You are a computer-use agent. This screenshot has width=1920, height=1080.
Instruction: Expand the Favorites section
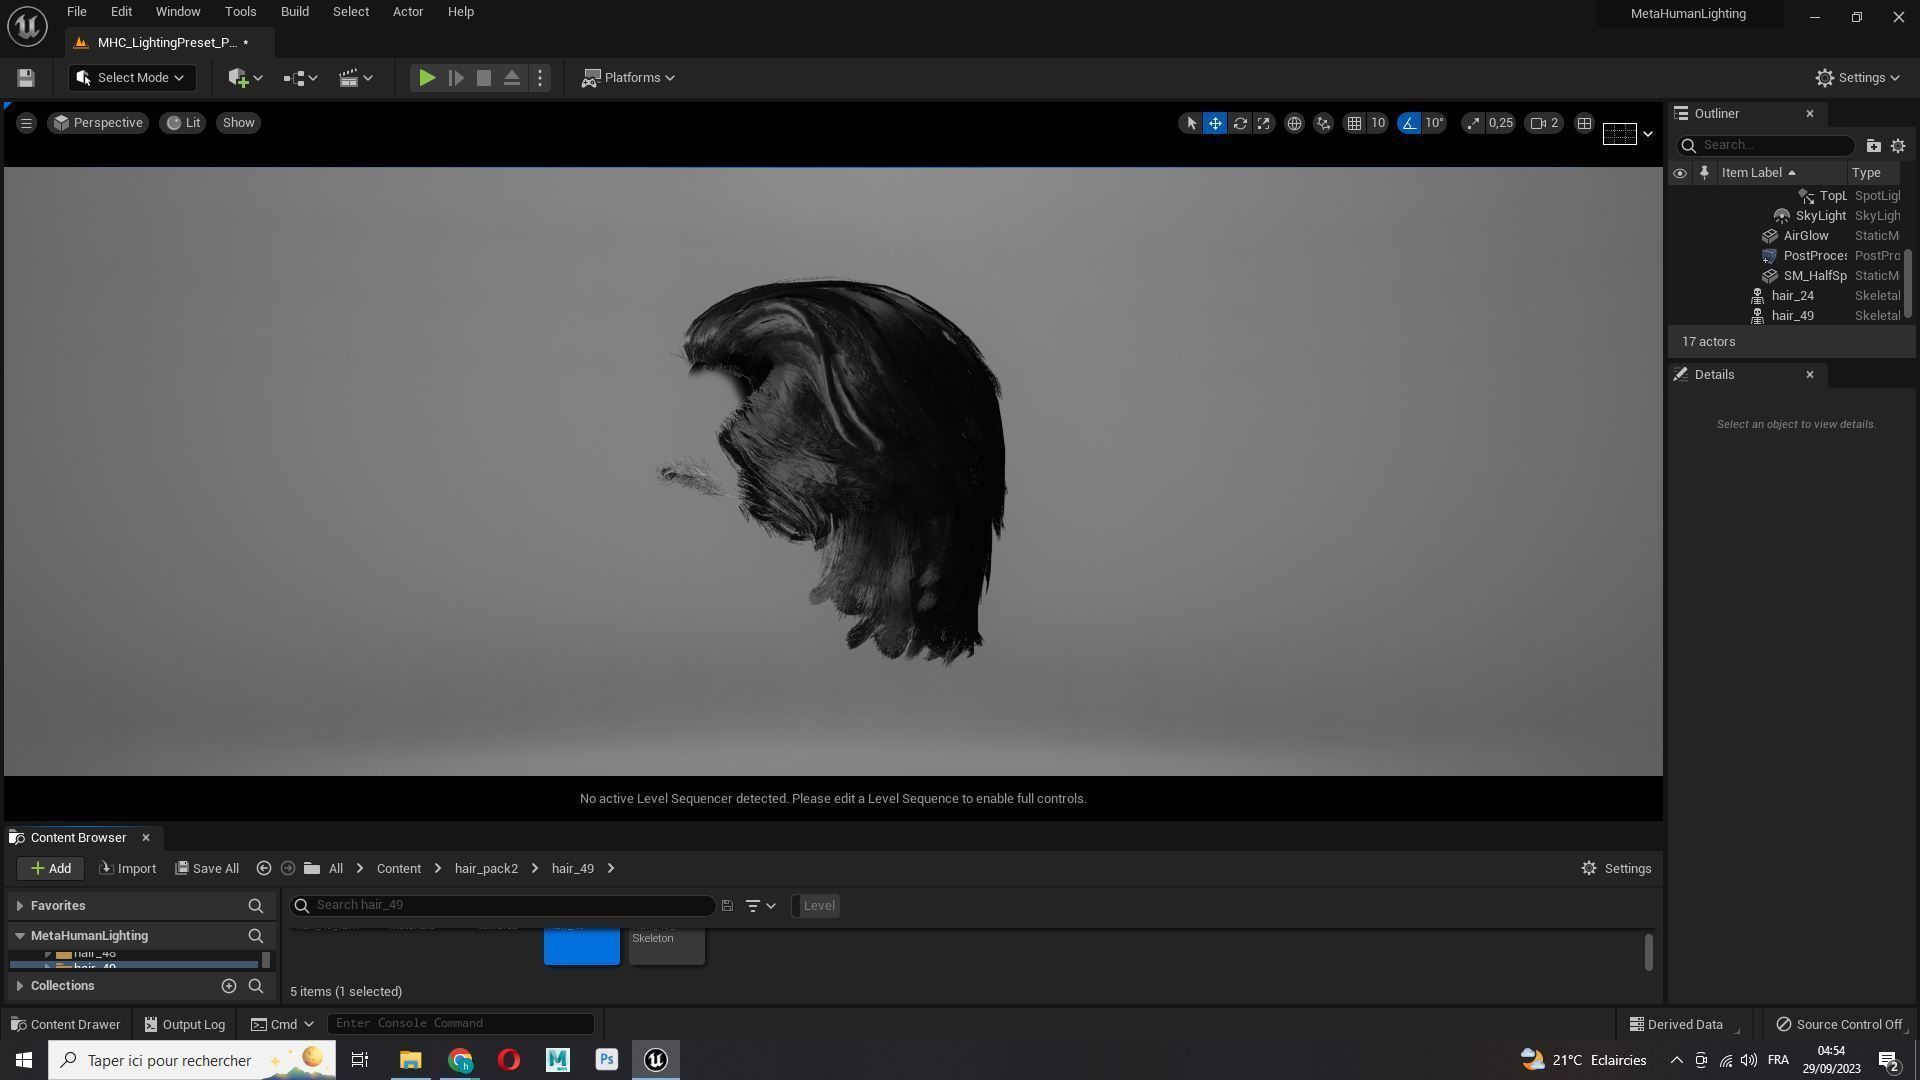(20, 906)
